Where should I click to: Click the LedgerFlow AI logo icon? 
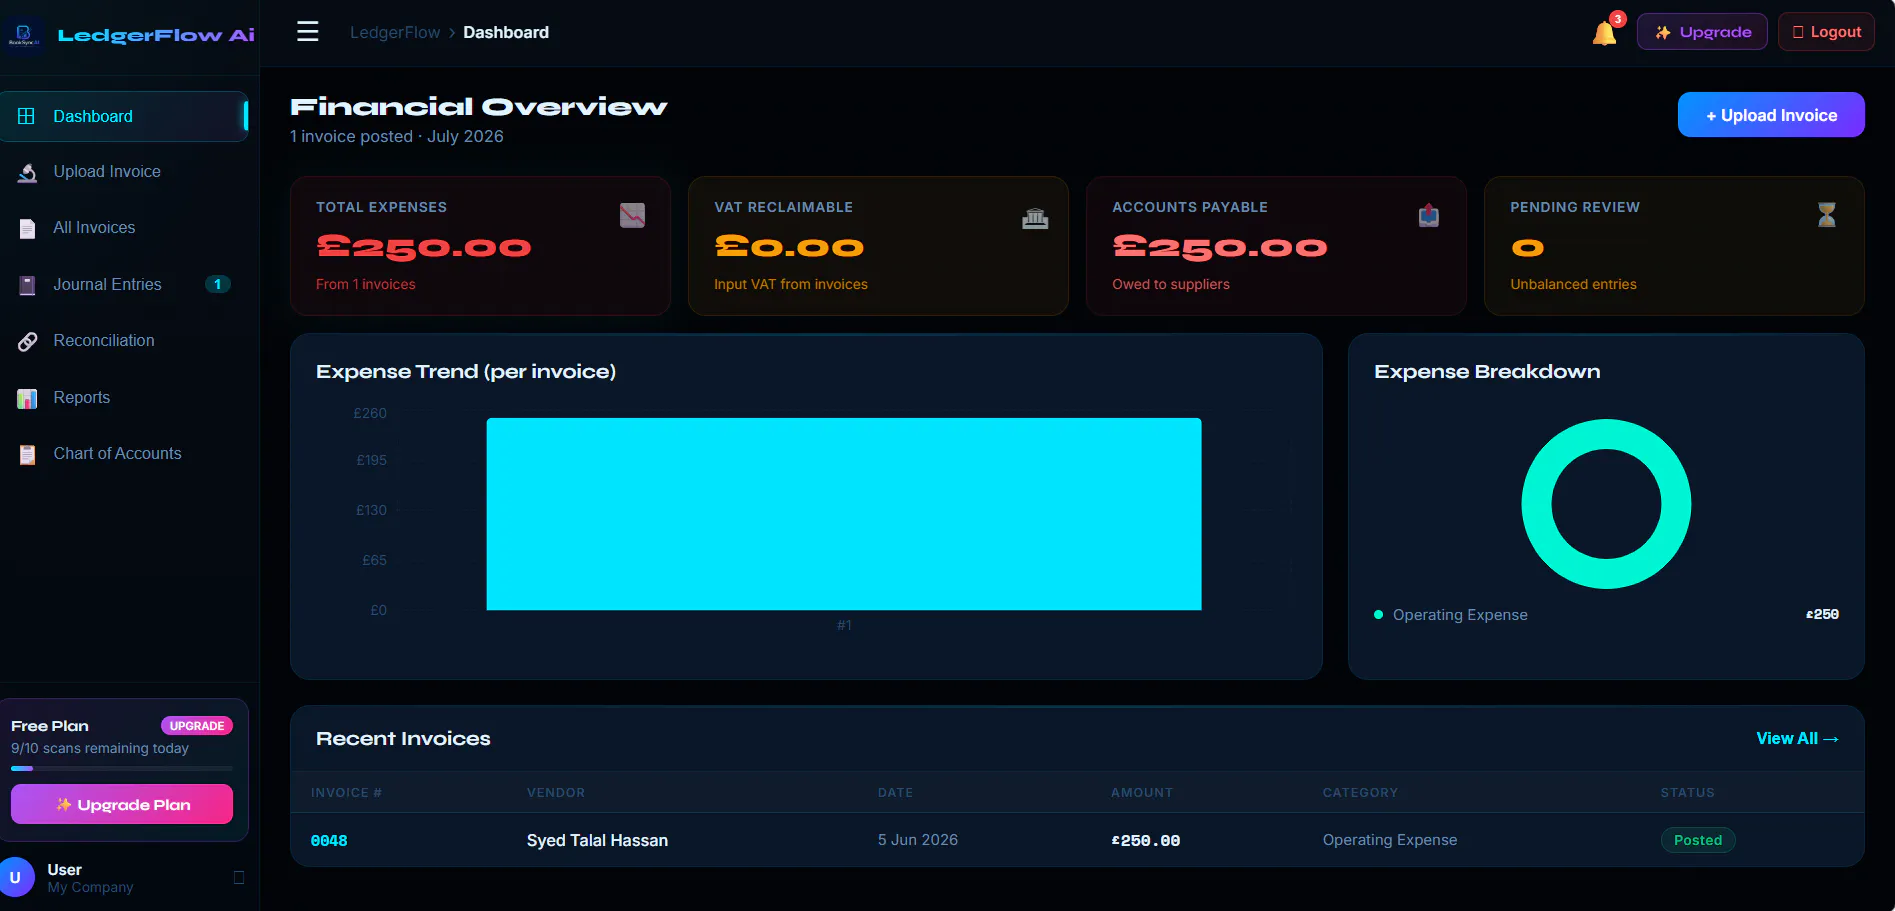click(24, 35)
